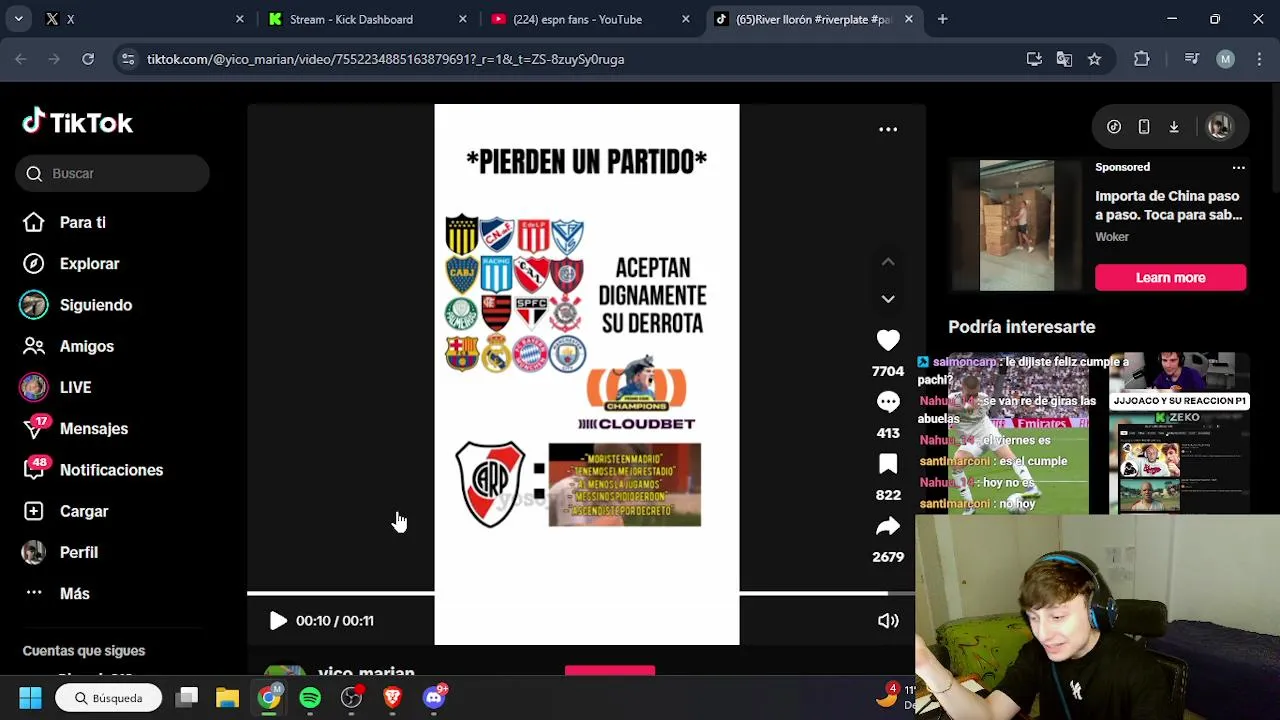Open the video three-dots options menu
The image size is (1280, 720).
pyautogui.click(x=888, y=129)
